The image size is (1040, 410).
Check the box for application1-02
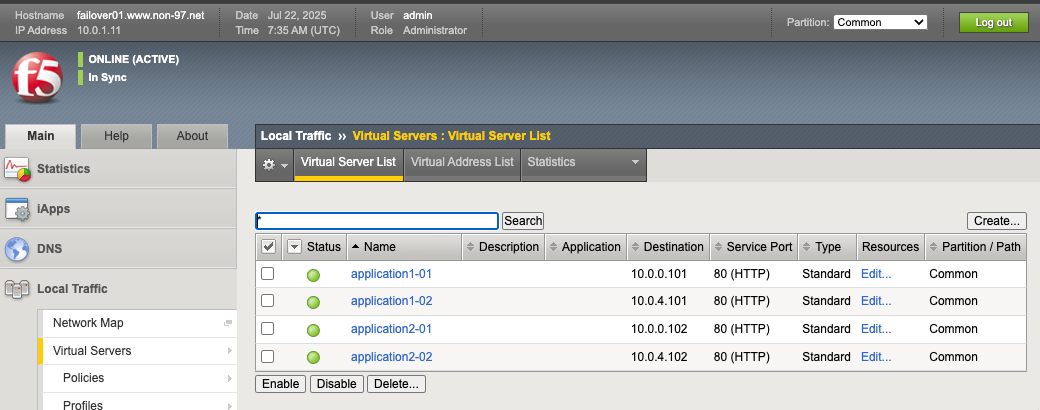coord(267,301)
